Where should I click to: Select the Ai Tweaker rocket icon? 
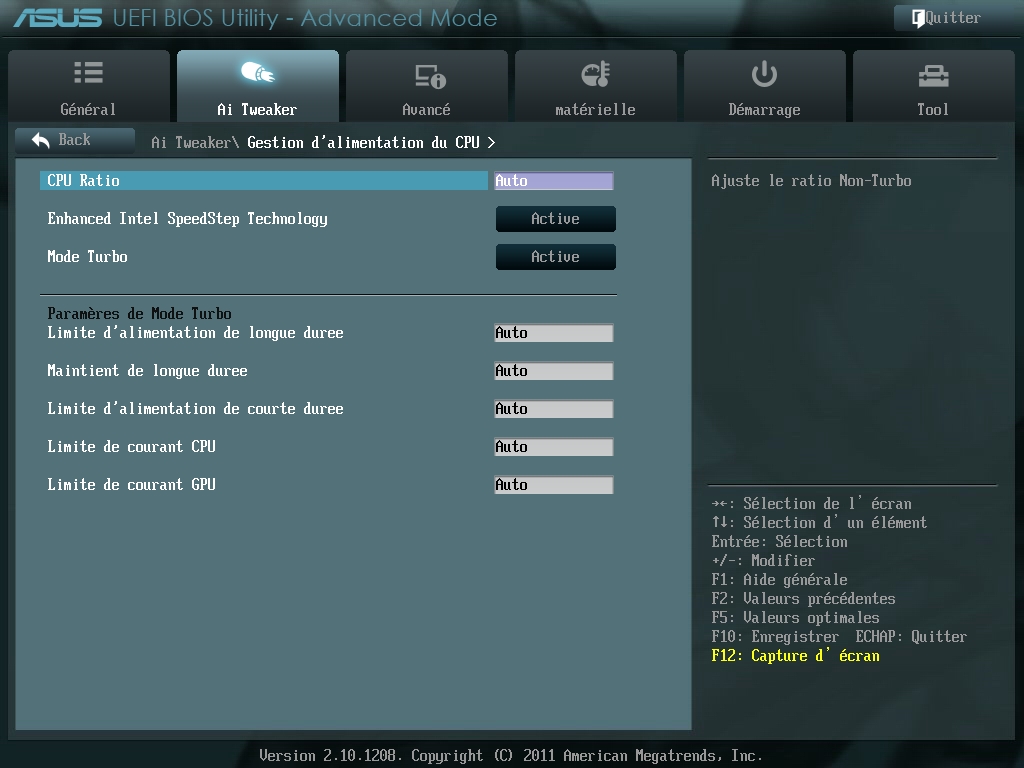[x=257, y=72]
